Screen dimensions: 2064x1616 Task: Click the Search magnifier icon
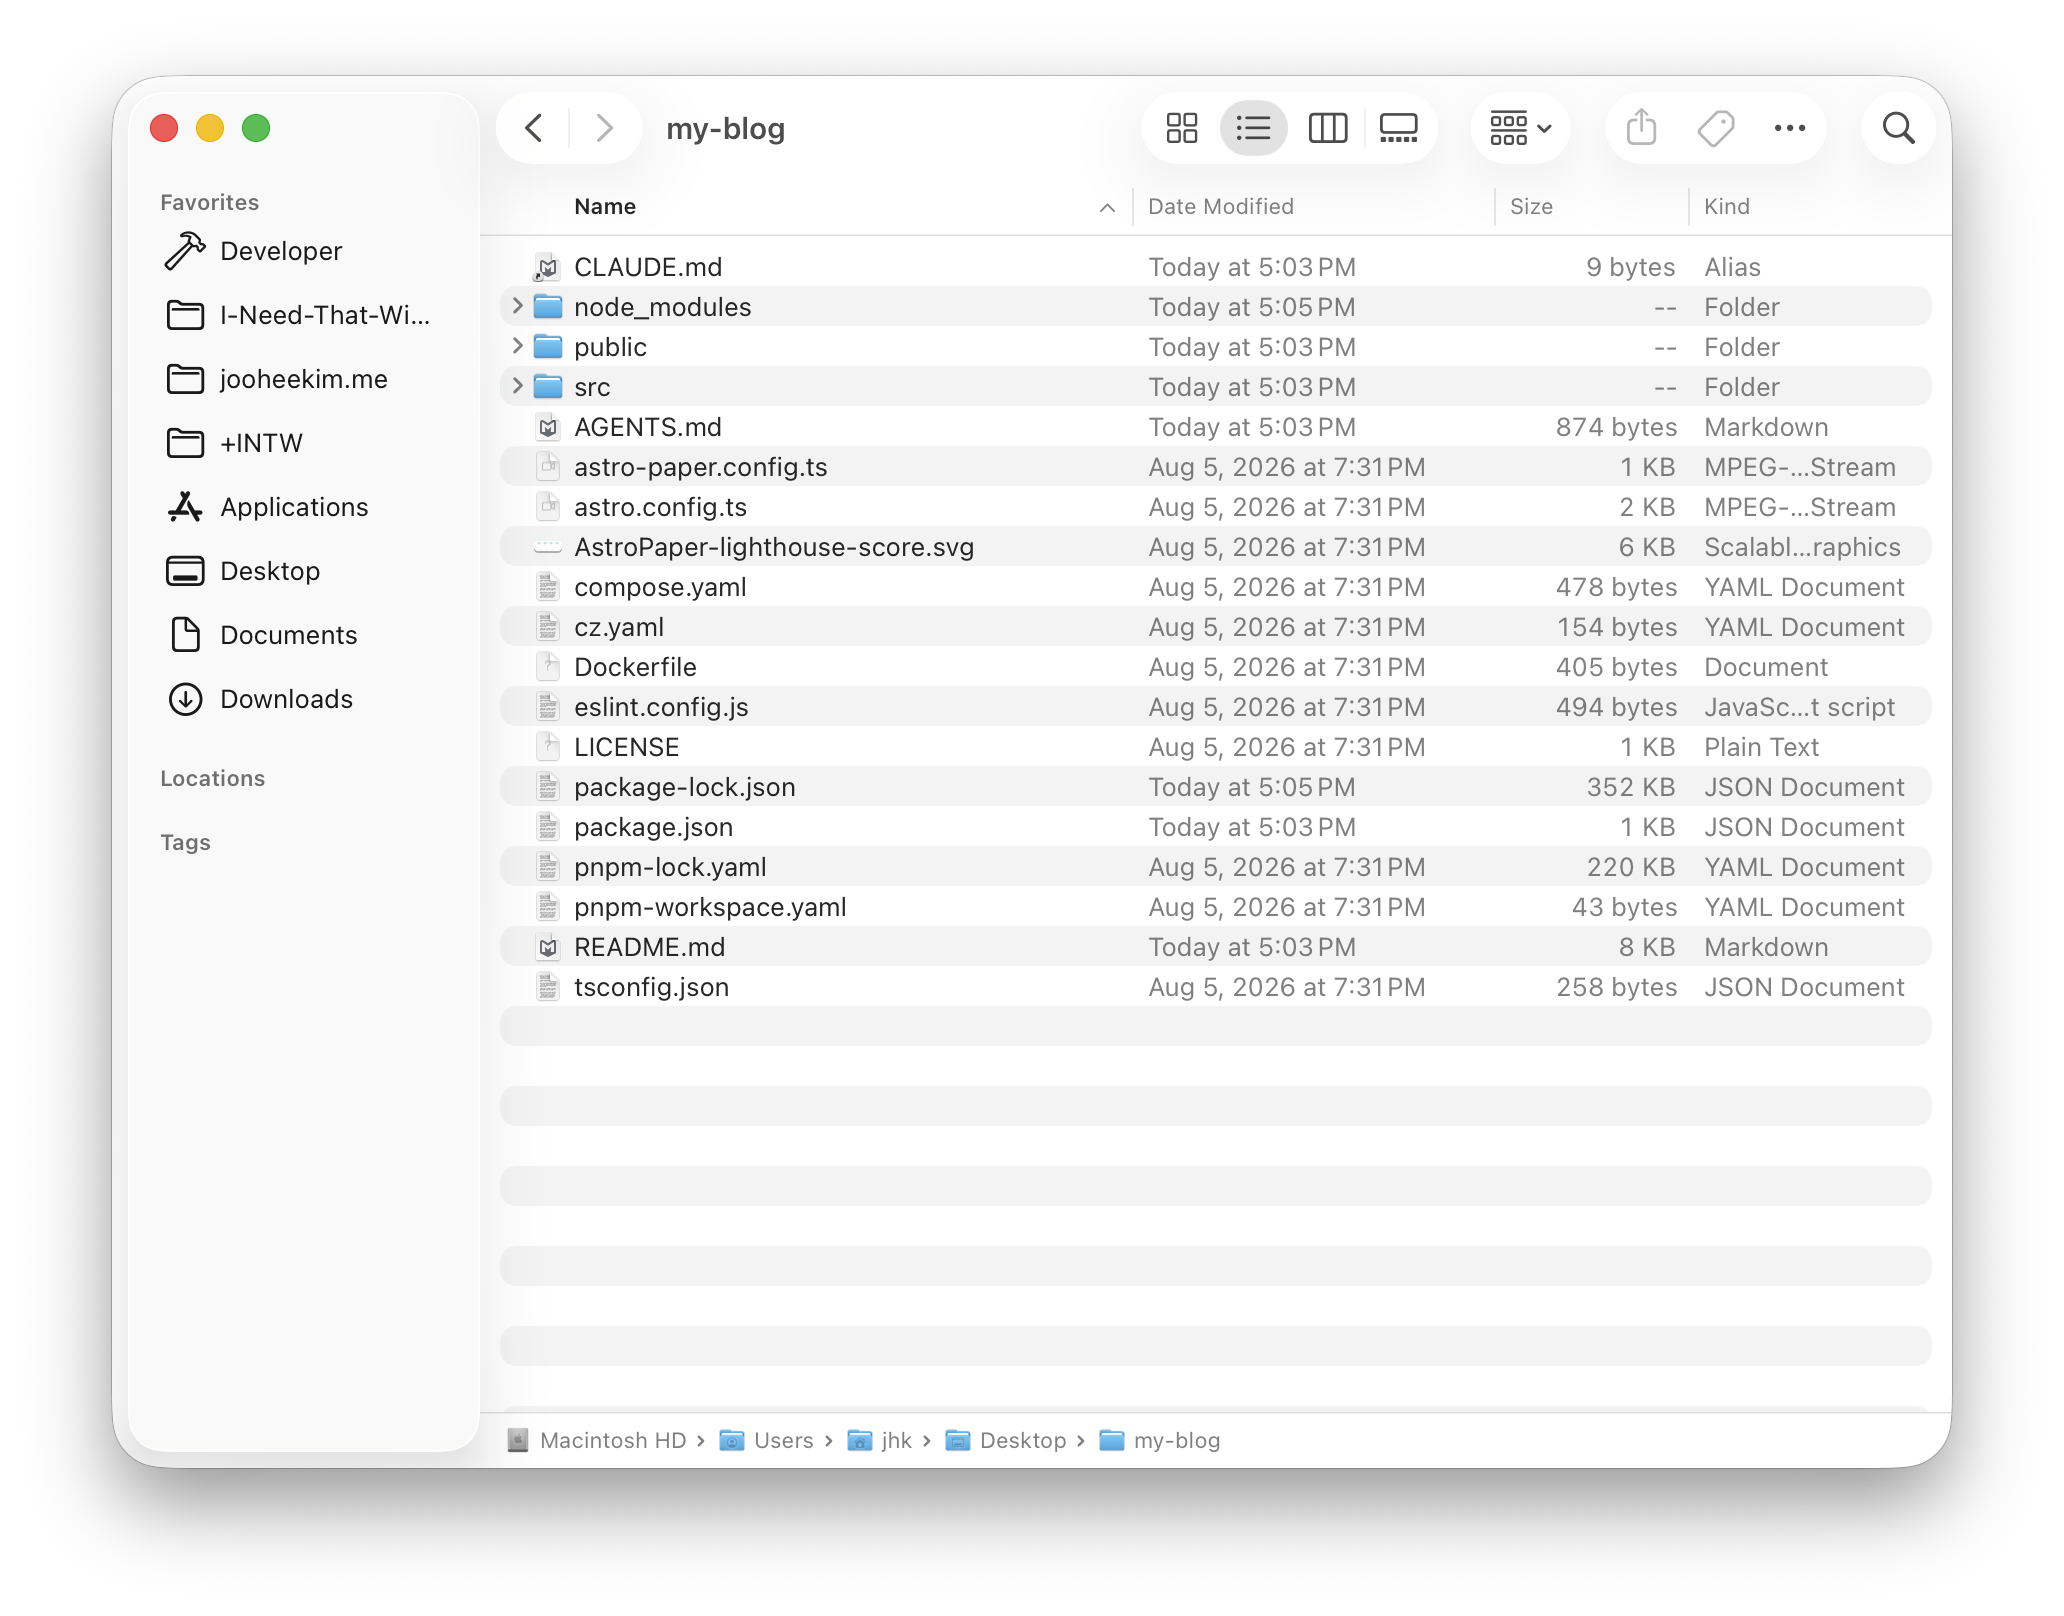(x=1898, y=128)
